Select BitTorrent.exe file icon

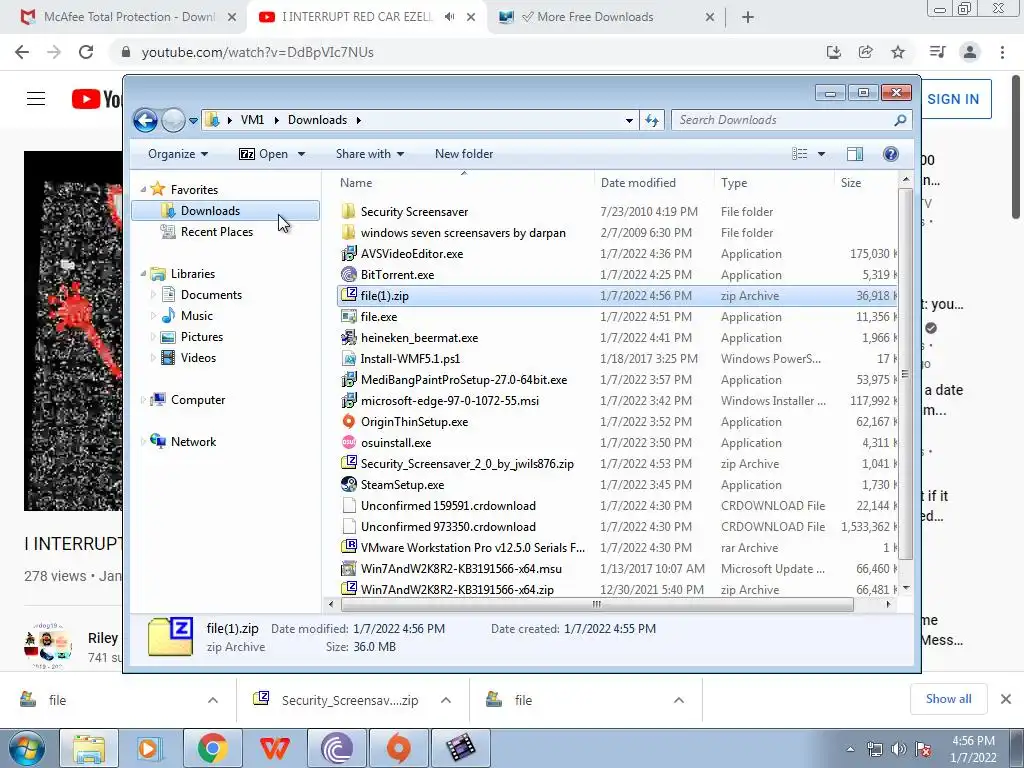coord(349,274)
